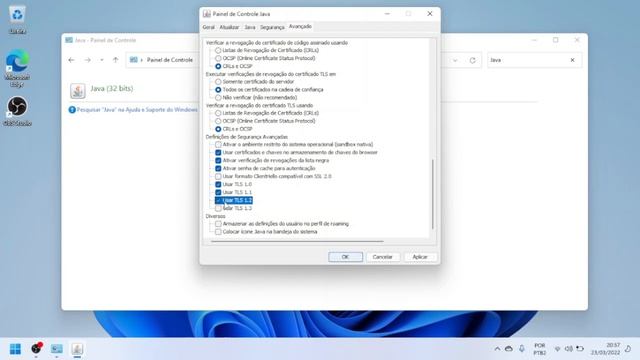Select the Avançado tab
640x360 pixels.
pos(300,27)
